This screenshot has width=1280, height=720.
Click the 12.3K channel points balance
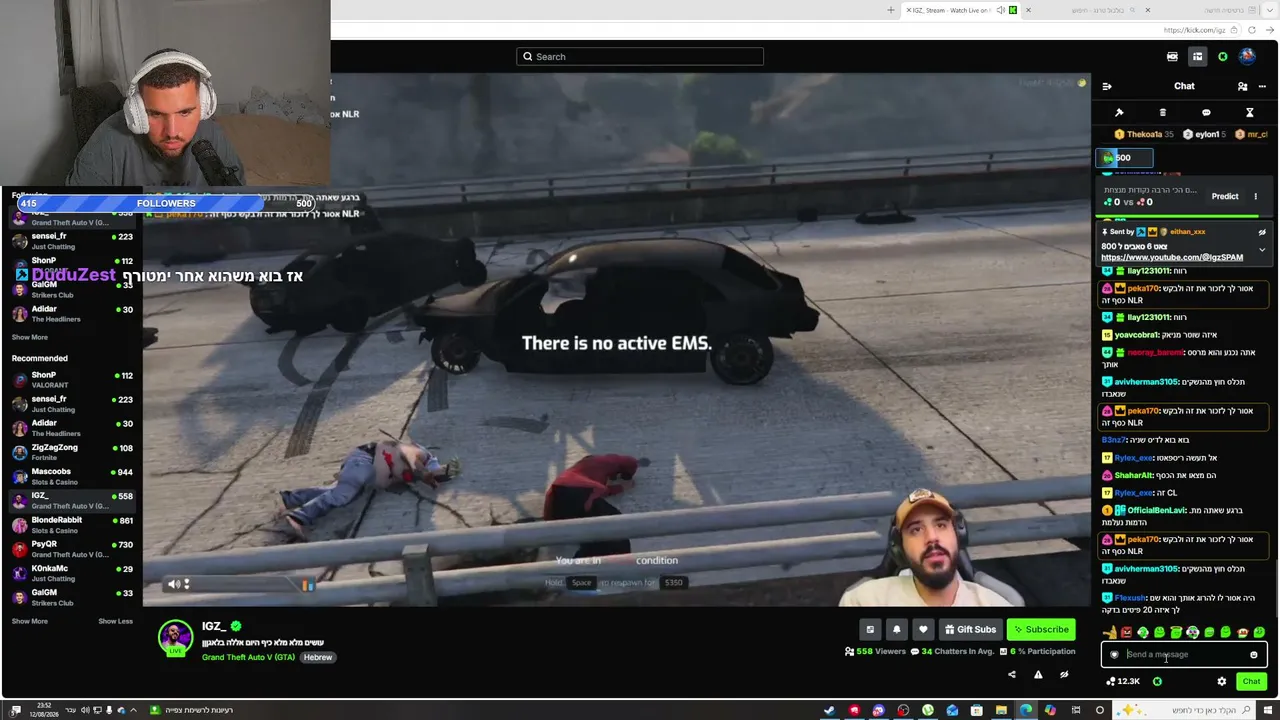pos(1123,681)
